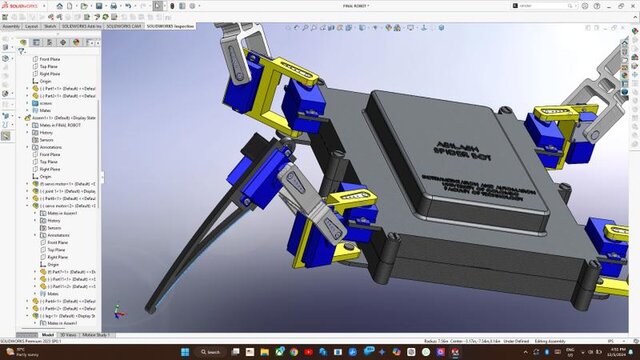The image size is (640, 360).
Task: Open Edit Appearance color ball in heads-up toolbar
Action: 388,28
